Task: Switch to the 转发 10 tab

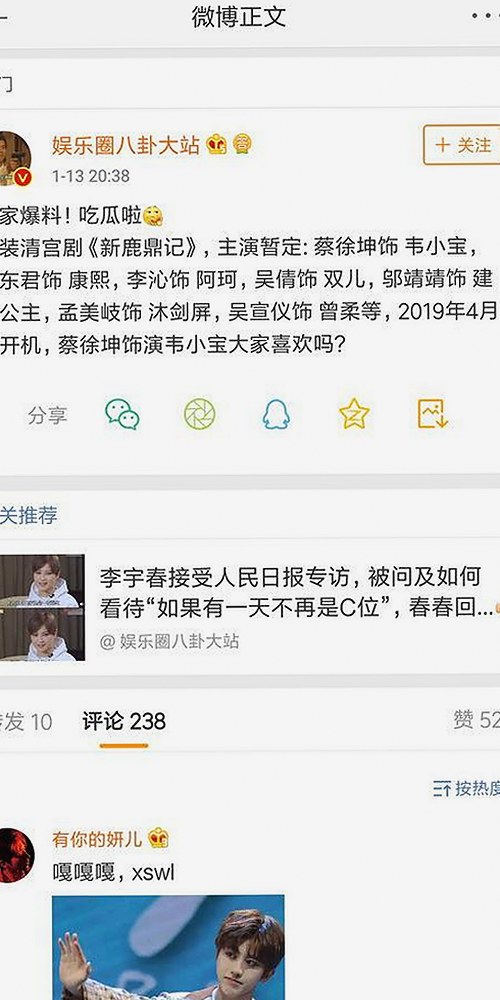Action: [x=26, y=721]
